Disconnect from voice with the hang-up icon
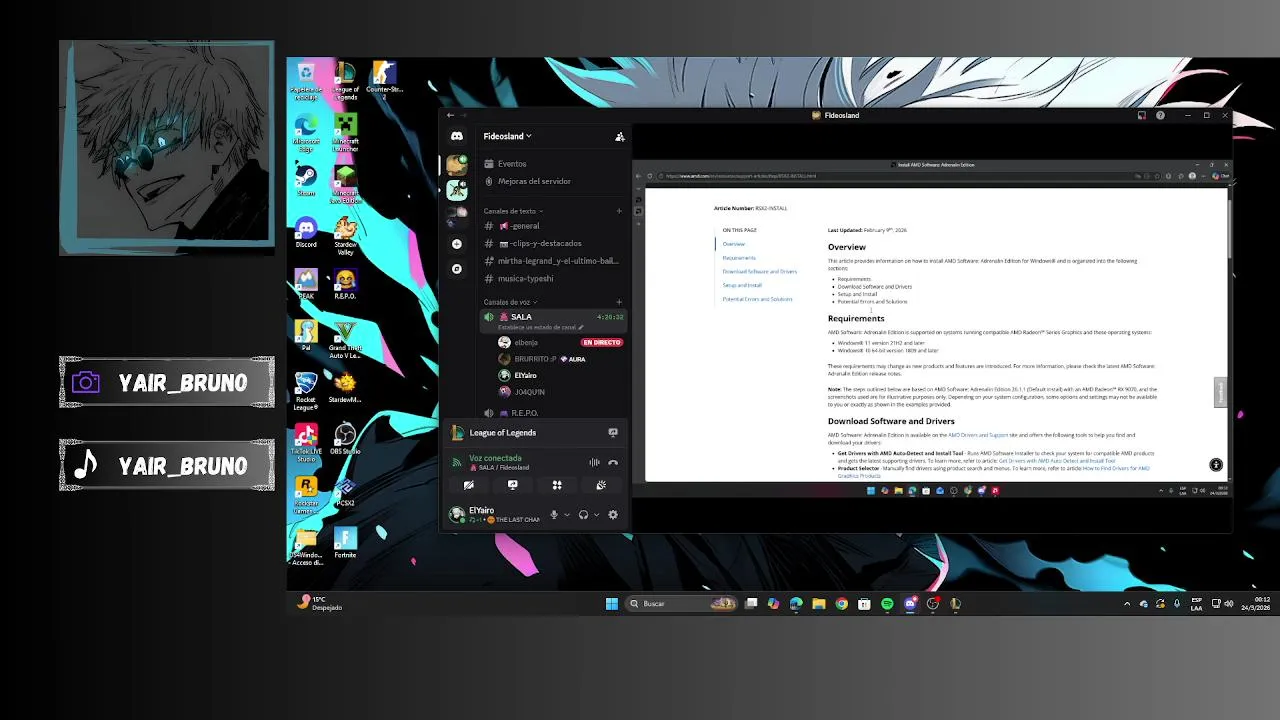Viewport: 1280px width, 720px height. 613,462
